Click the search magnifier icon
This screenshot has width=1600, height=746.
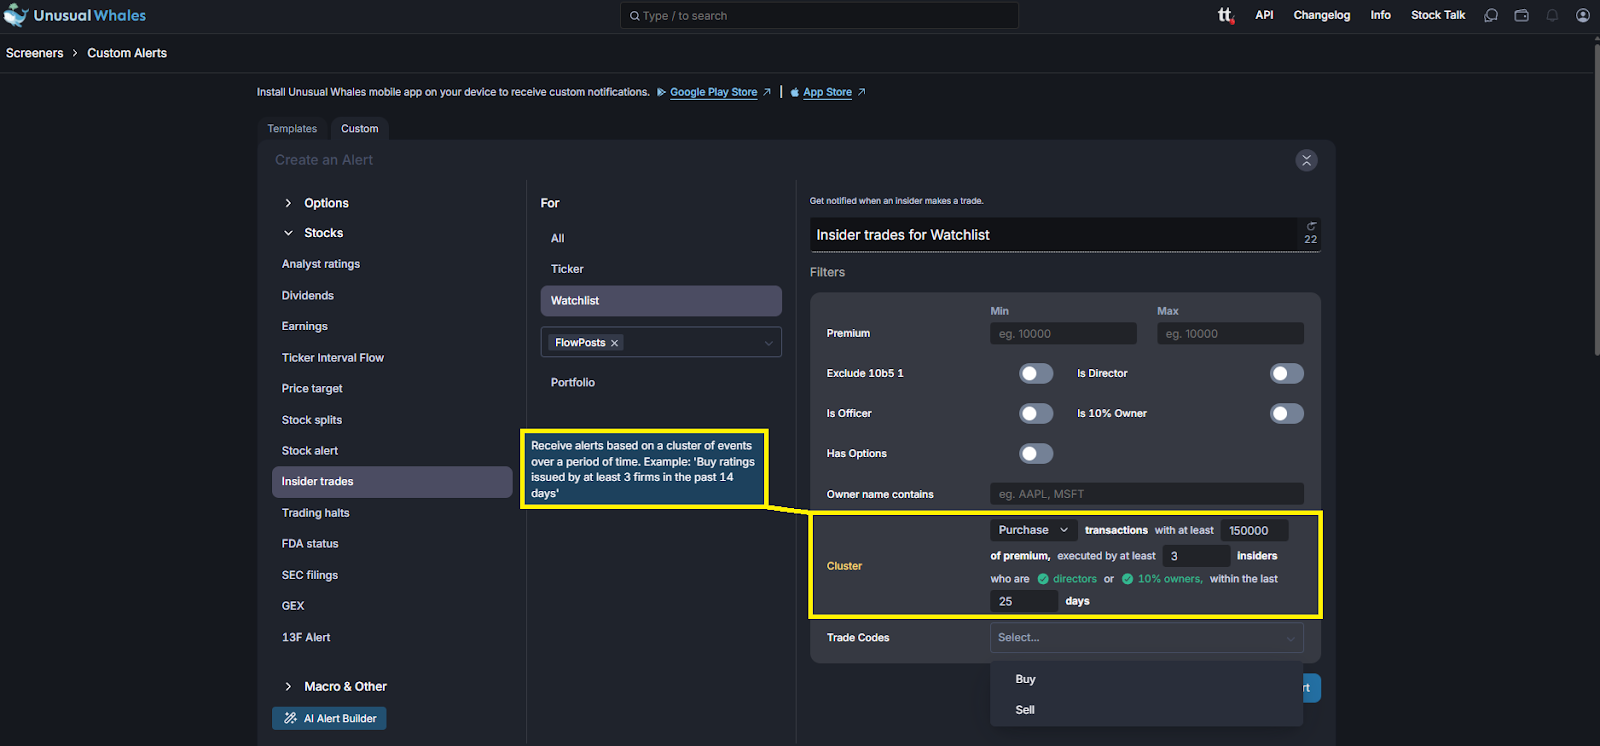[x=635, y=16]
